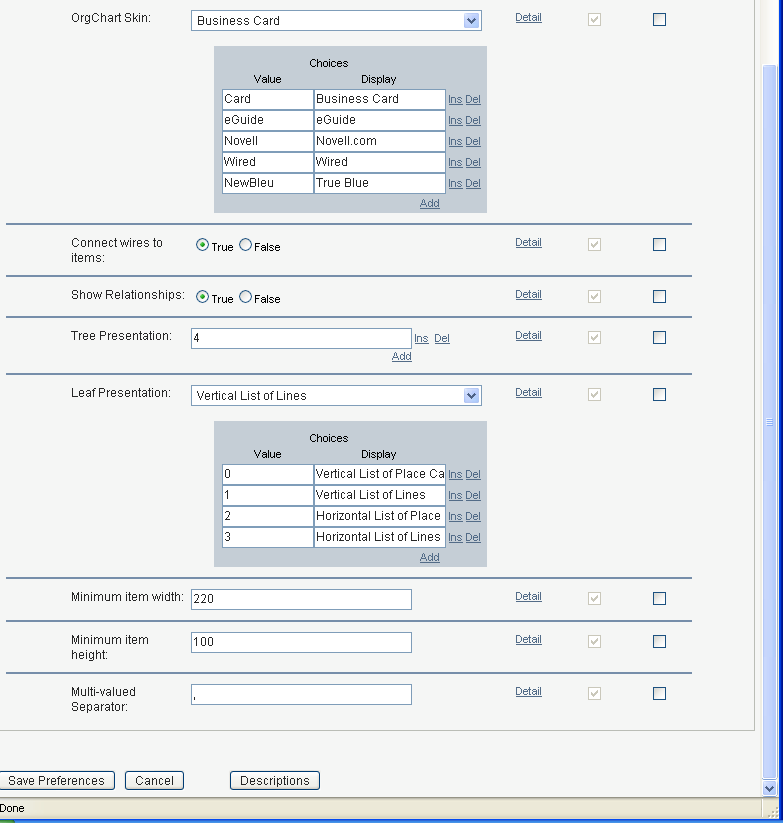This screenshot has width=783, height=823.
Task: Open Detail link for Minimum item height
Action: [x=528, y=640]
